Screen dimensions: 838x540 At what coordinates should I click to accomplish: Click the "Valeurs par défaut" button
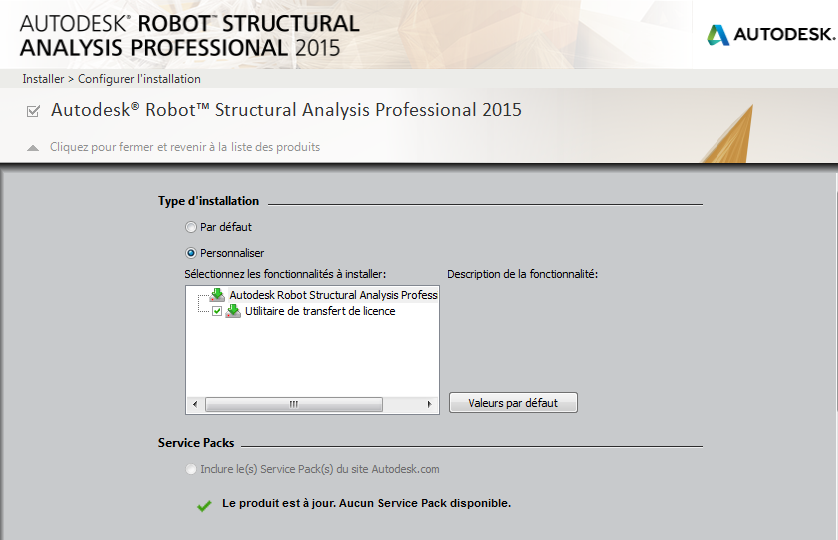[x=513, y=403]
